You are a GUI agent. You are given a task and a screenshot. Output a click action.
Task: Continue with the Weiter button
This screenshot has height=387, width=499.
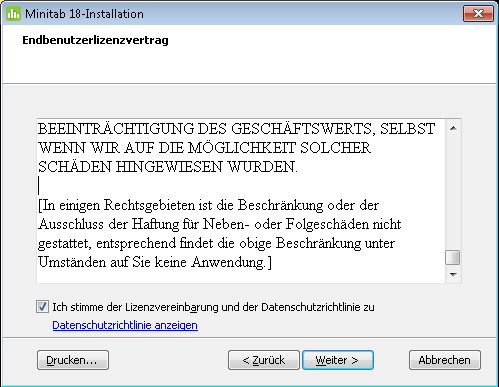(x=338, y=360)
